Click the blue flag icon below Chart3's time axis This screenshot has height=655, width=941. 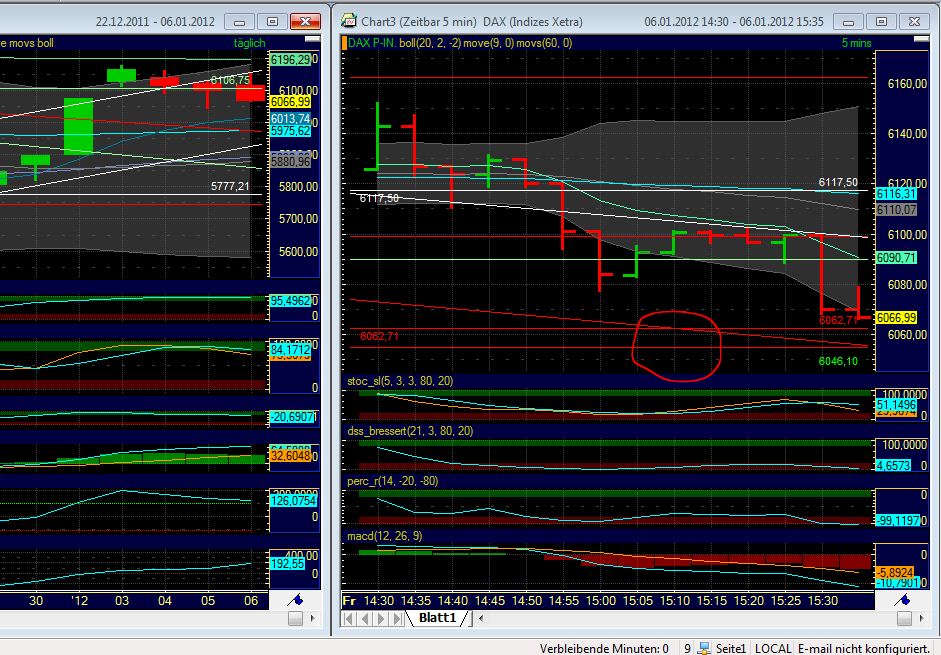click(x=899, y=599)
